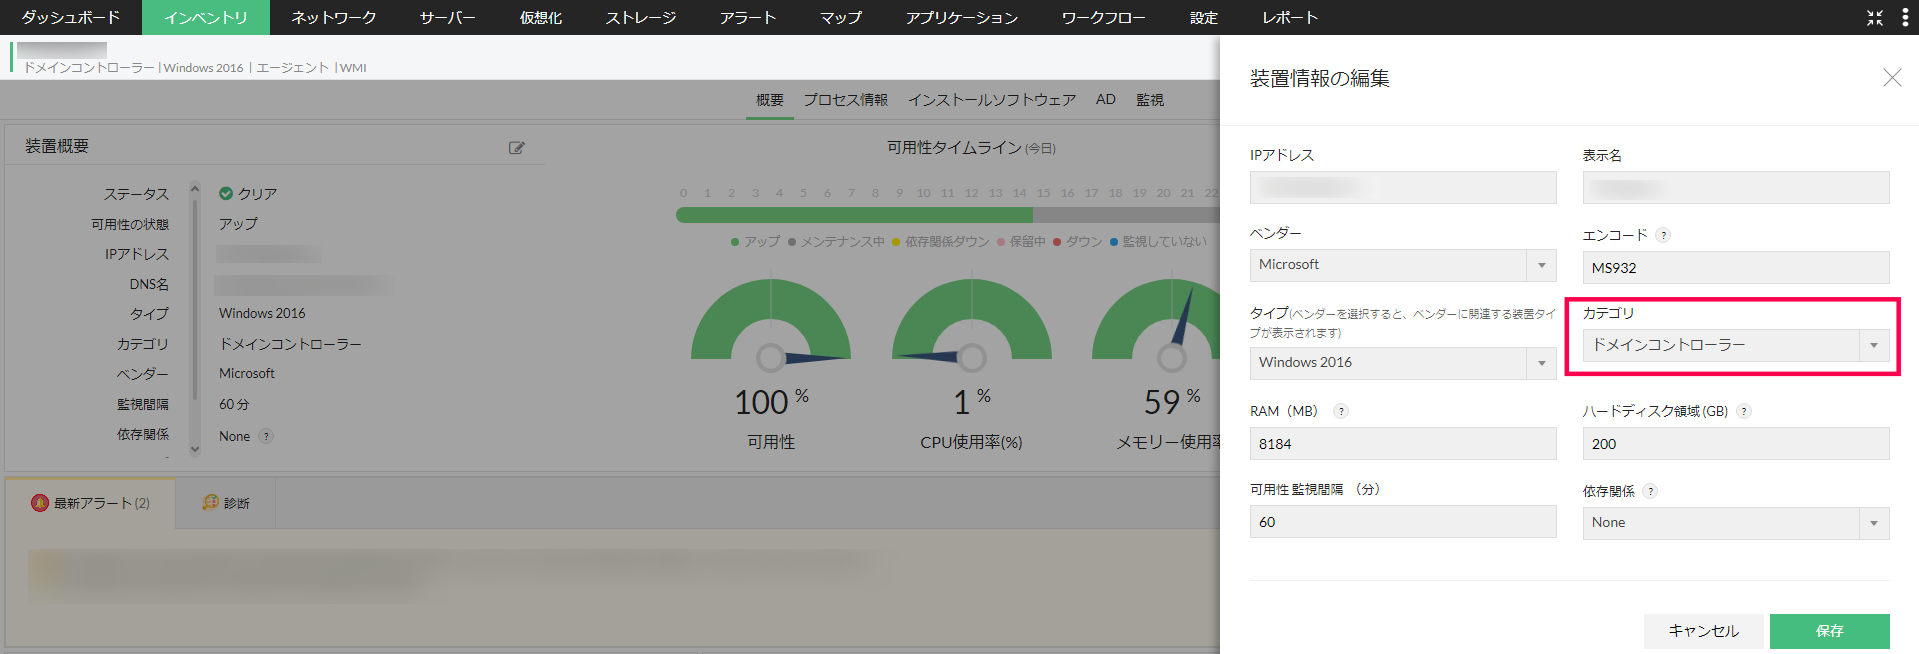Click the 保存 button

coord(1830,631)
